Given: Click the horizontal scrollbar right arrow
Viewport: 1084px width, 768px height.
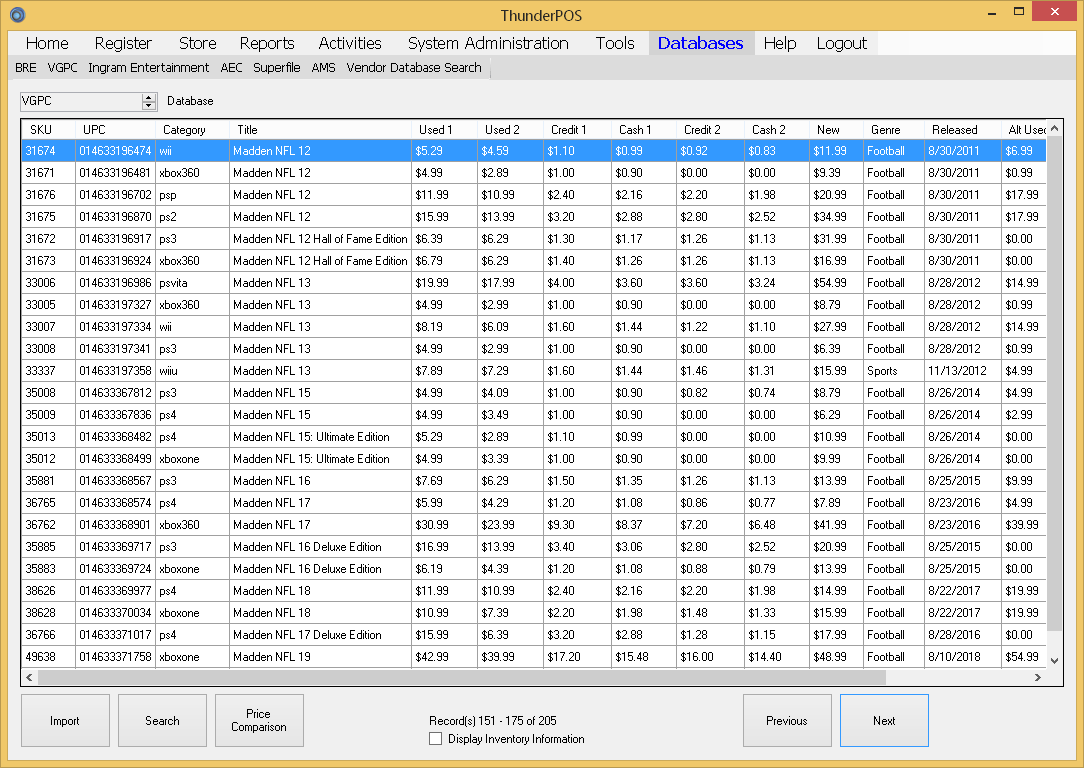Looking at the screenshot, I should 1038,677.
